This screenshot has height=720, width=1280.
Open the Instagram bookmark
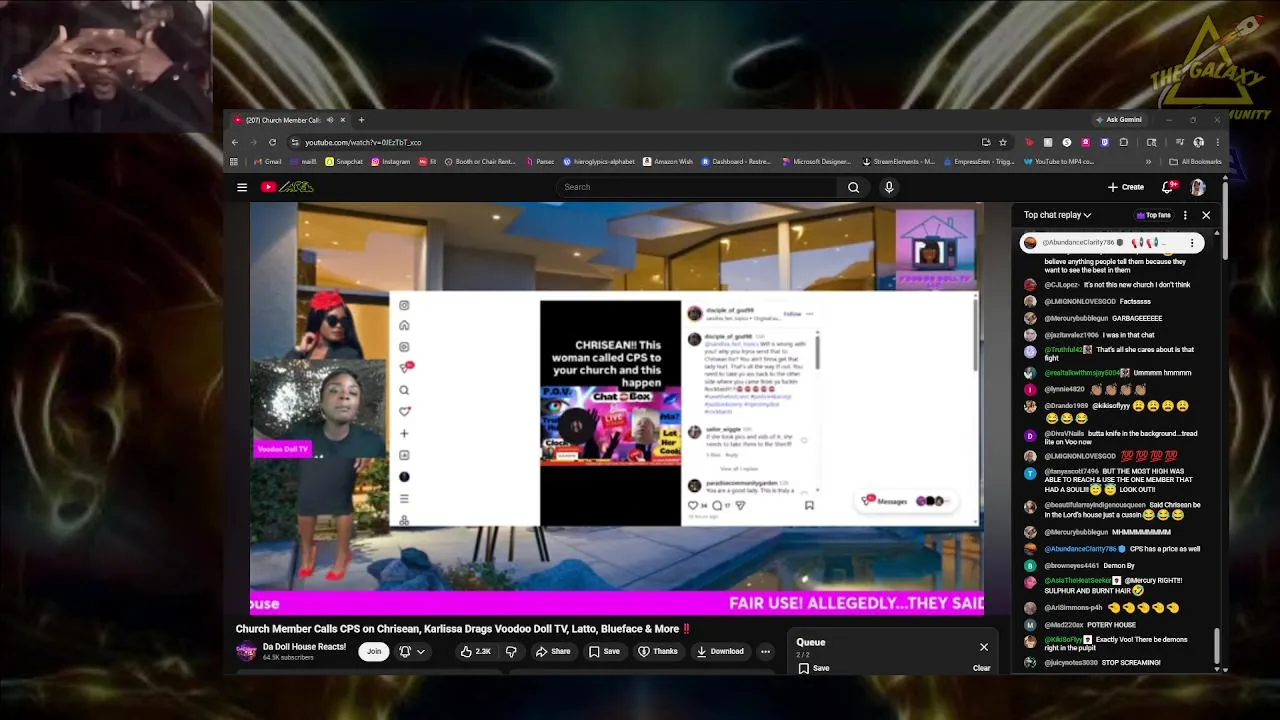click(x=391, y=161)
